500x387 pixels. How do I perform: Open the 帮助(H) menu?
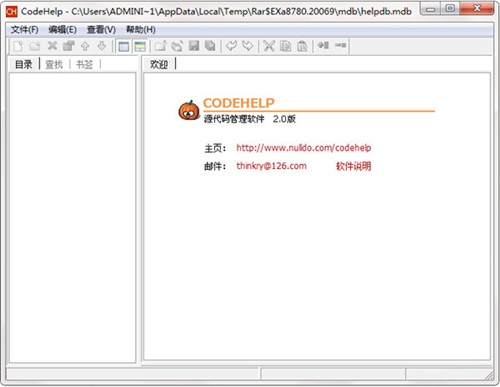pos(140,30)
